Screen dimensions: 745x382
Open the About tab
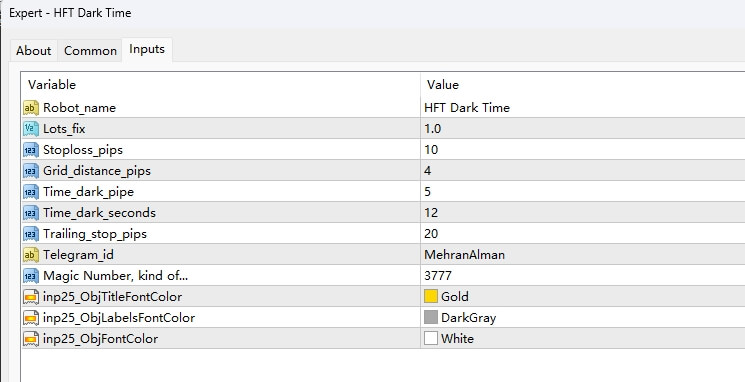[33, 50]
